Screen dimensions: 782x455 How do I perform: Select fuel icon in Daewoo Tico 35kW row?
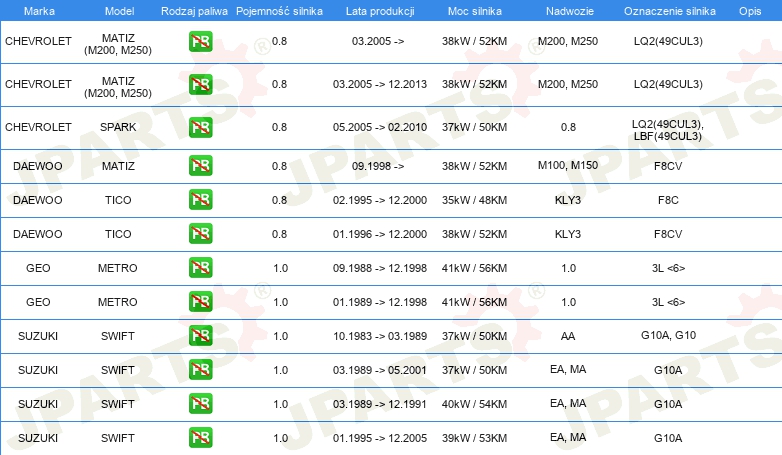click(x=200, y=200)
